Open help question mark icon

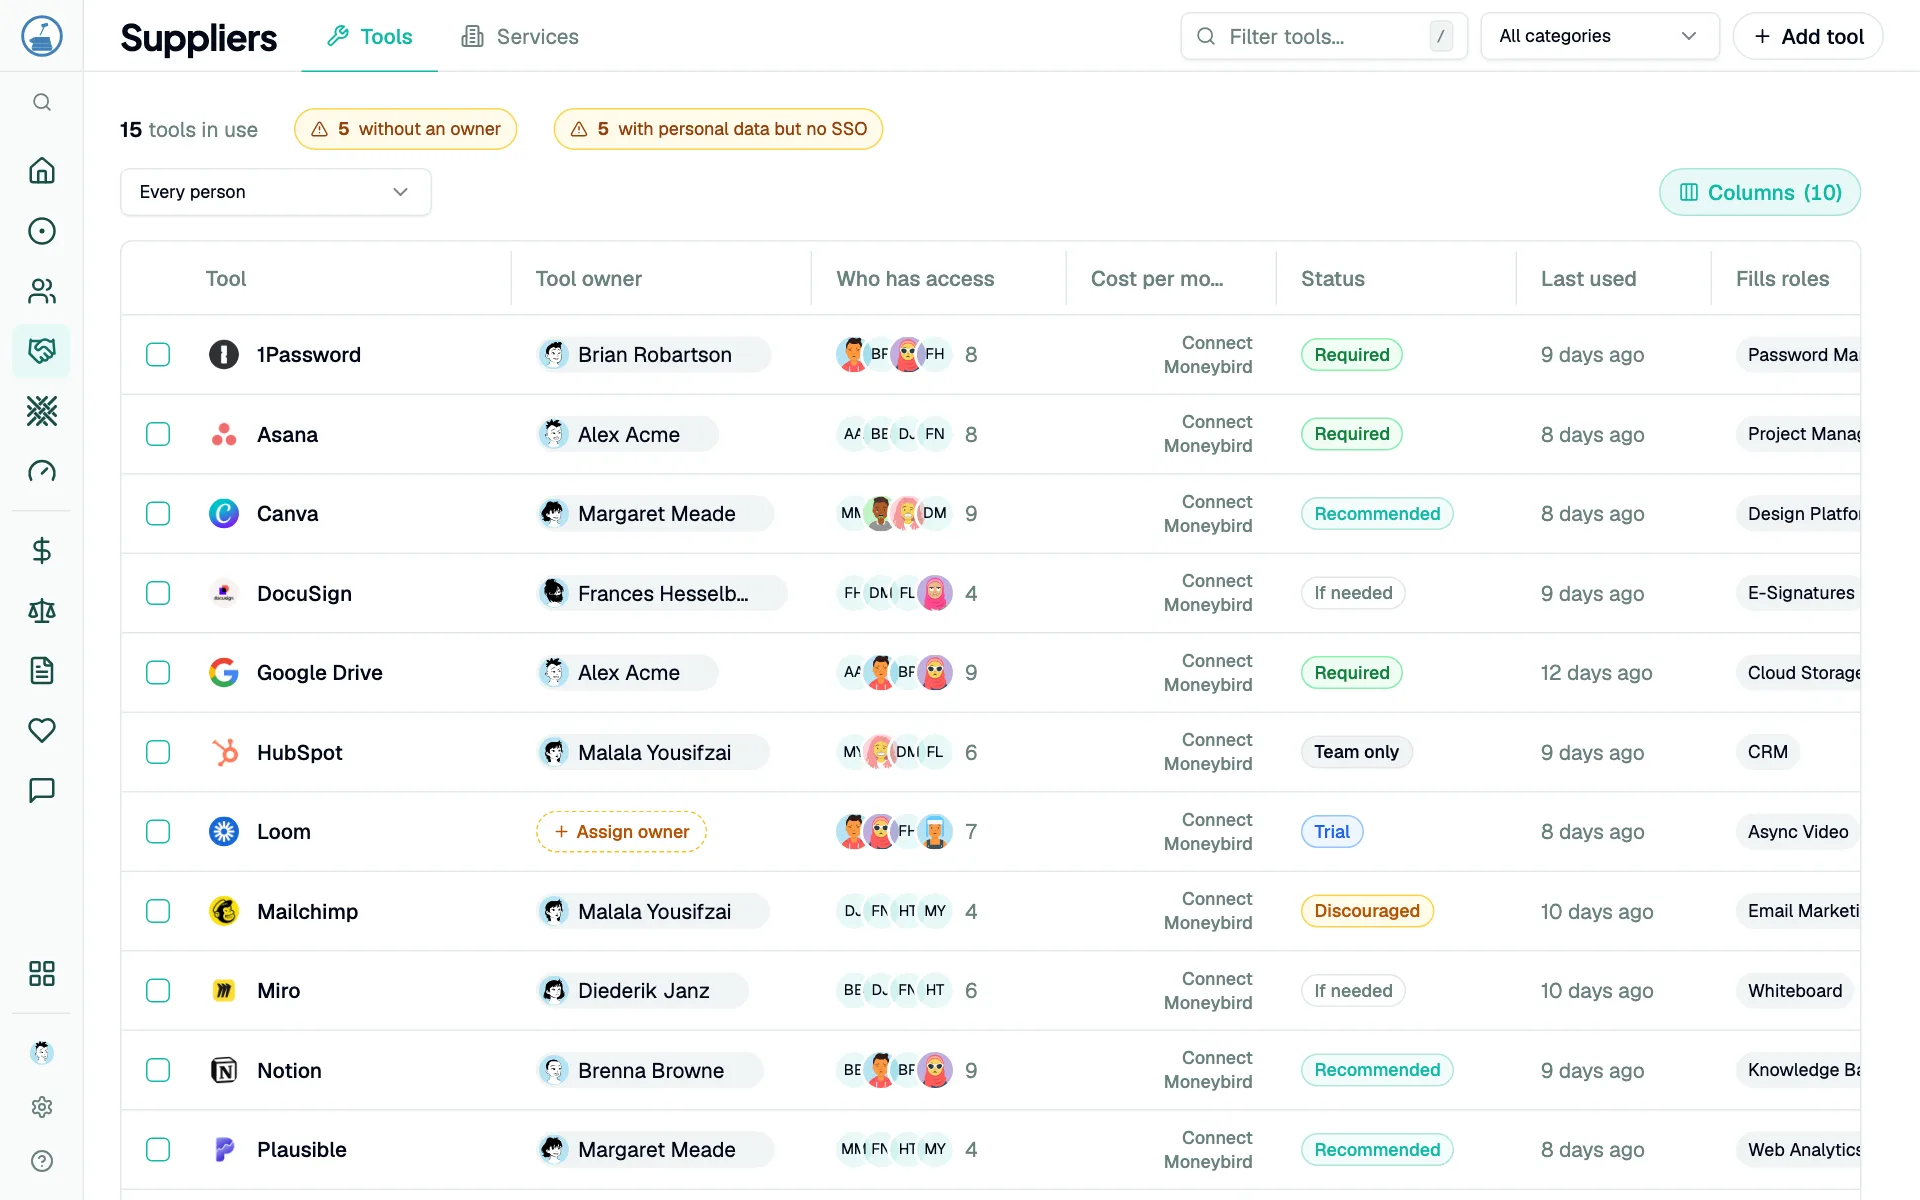tap(42, 1161)
